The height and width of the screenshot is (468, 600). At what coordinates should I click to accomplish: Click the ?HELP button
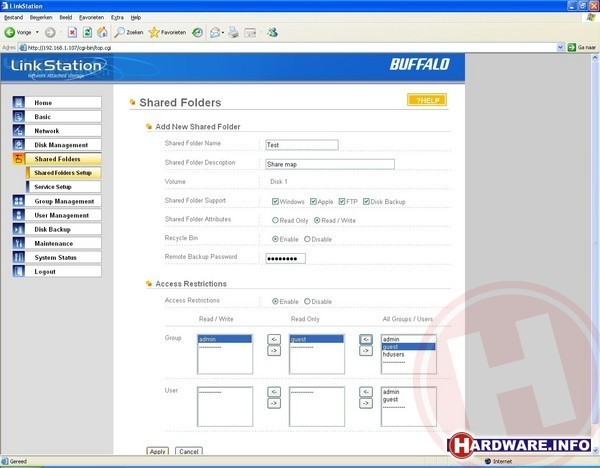(427, 100)
